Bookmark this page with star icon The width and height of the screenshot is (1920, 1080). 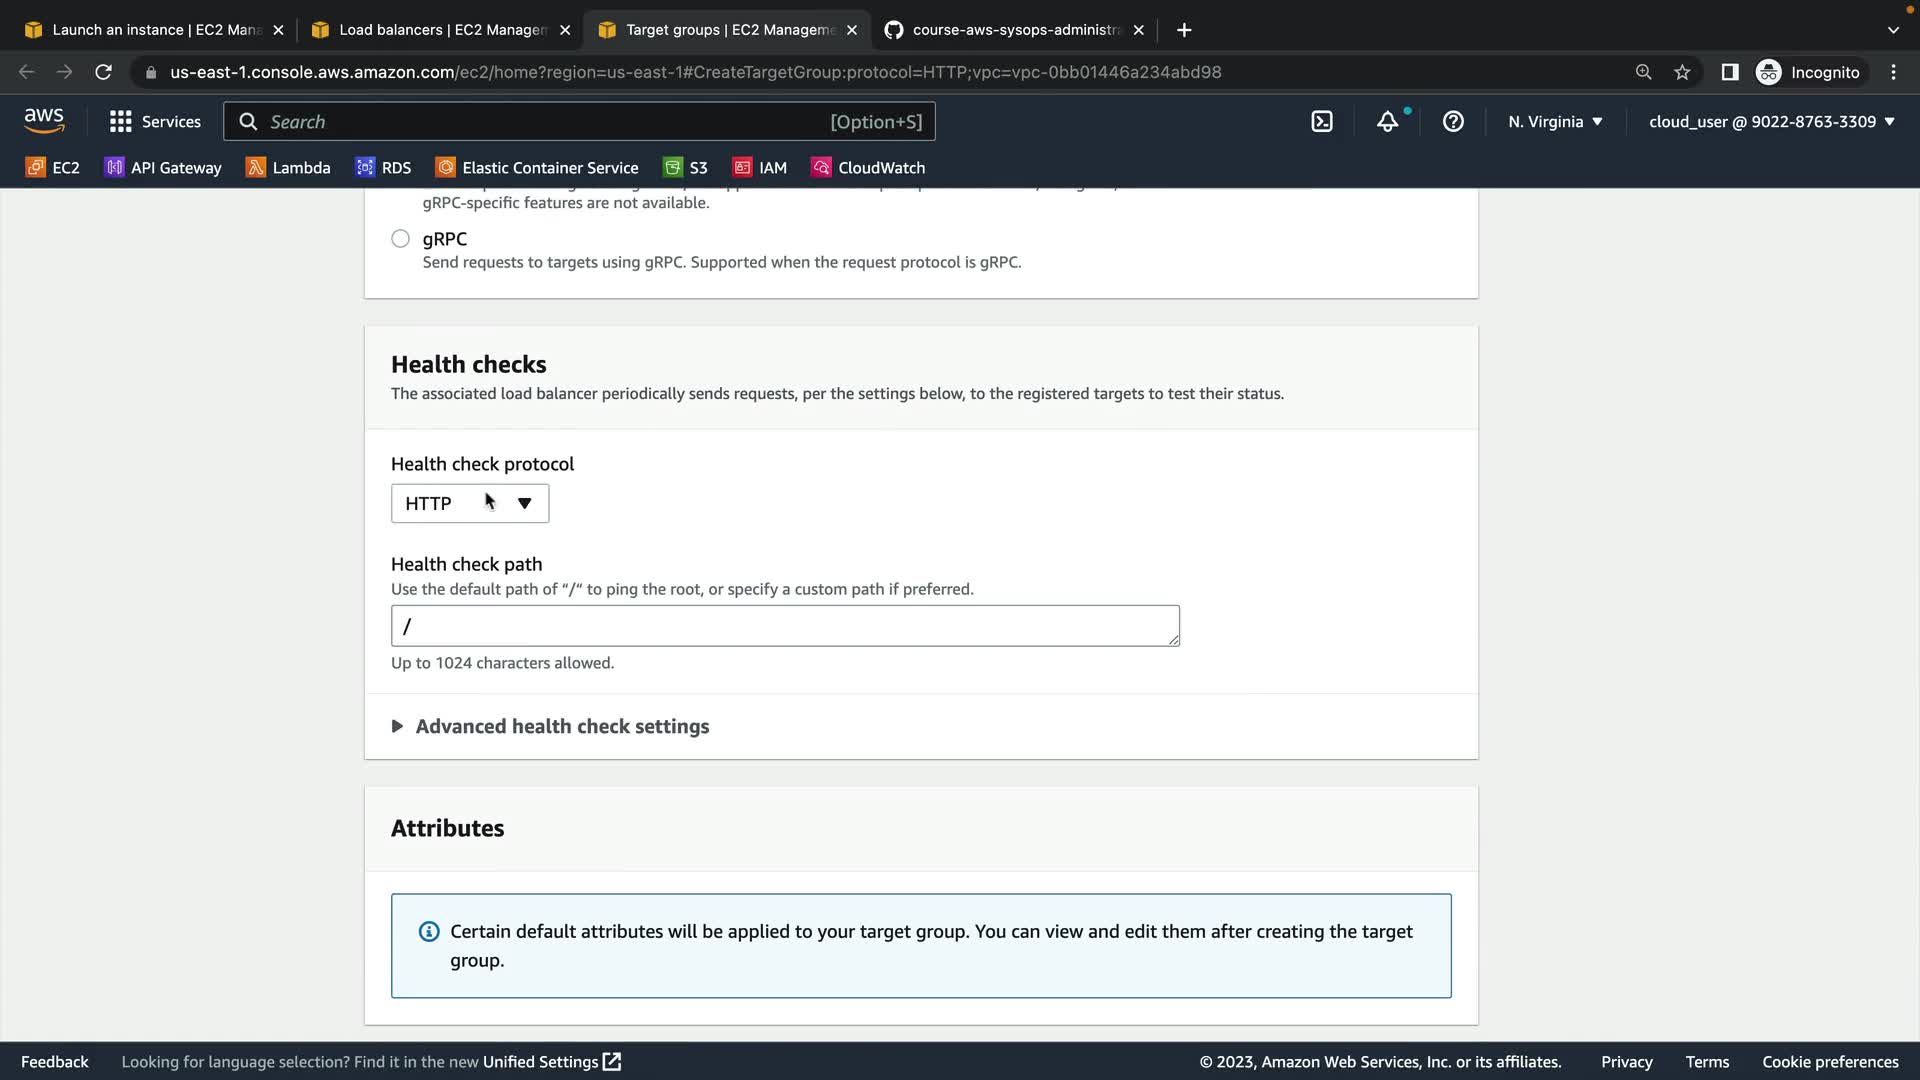1682,72
